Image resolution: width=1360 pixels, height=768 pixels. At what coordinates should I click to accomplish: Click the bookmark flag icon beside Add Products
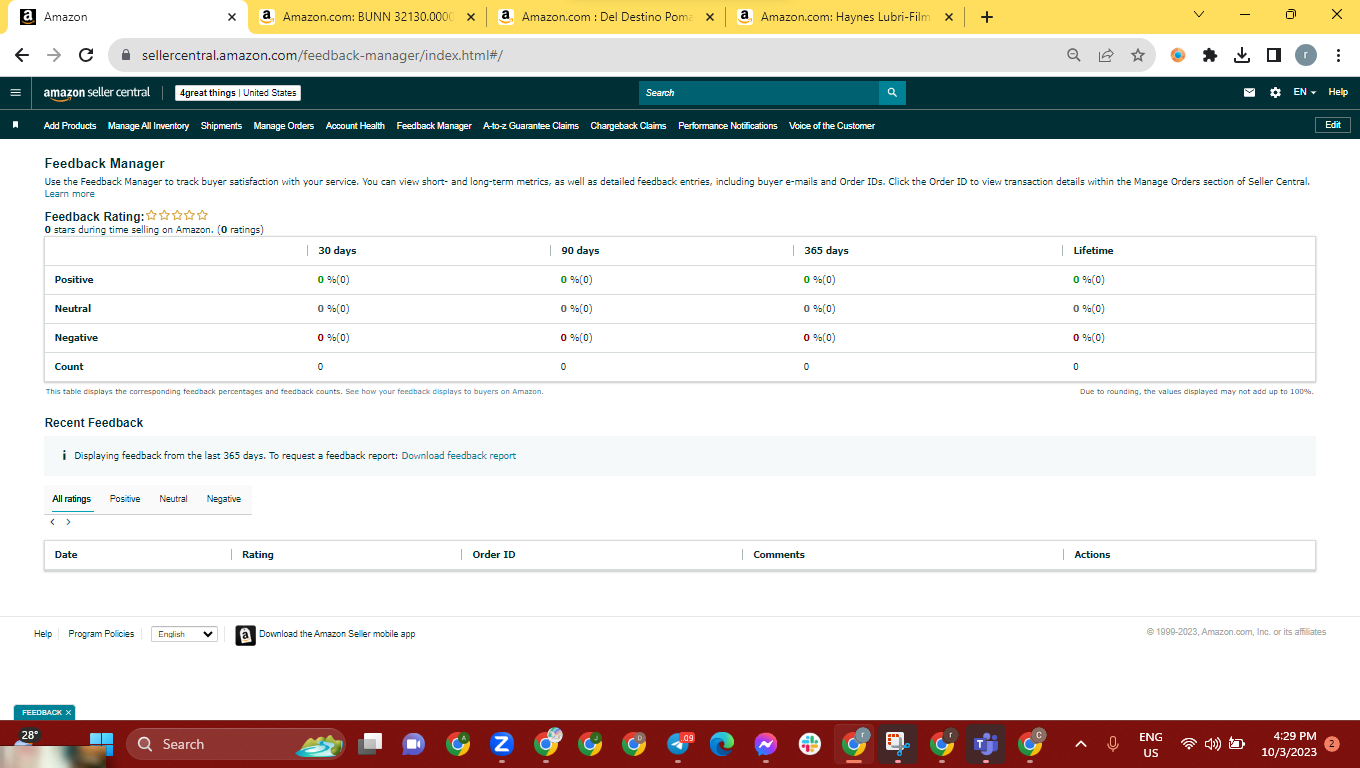tap(16, 126)
